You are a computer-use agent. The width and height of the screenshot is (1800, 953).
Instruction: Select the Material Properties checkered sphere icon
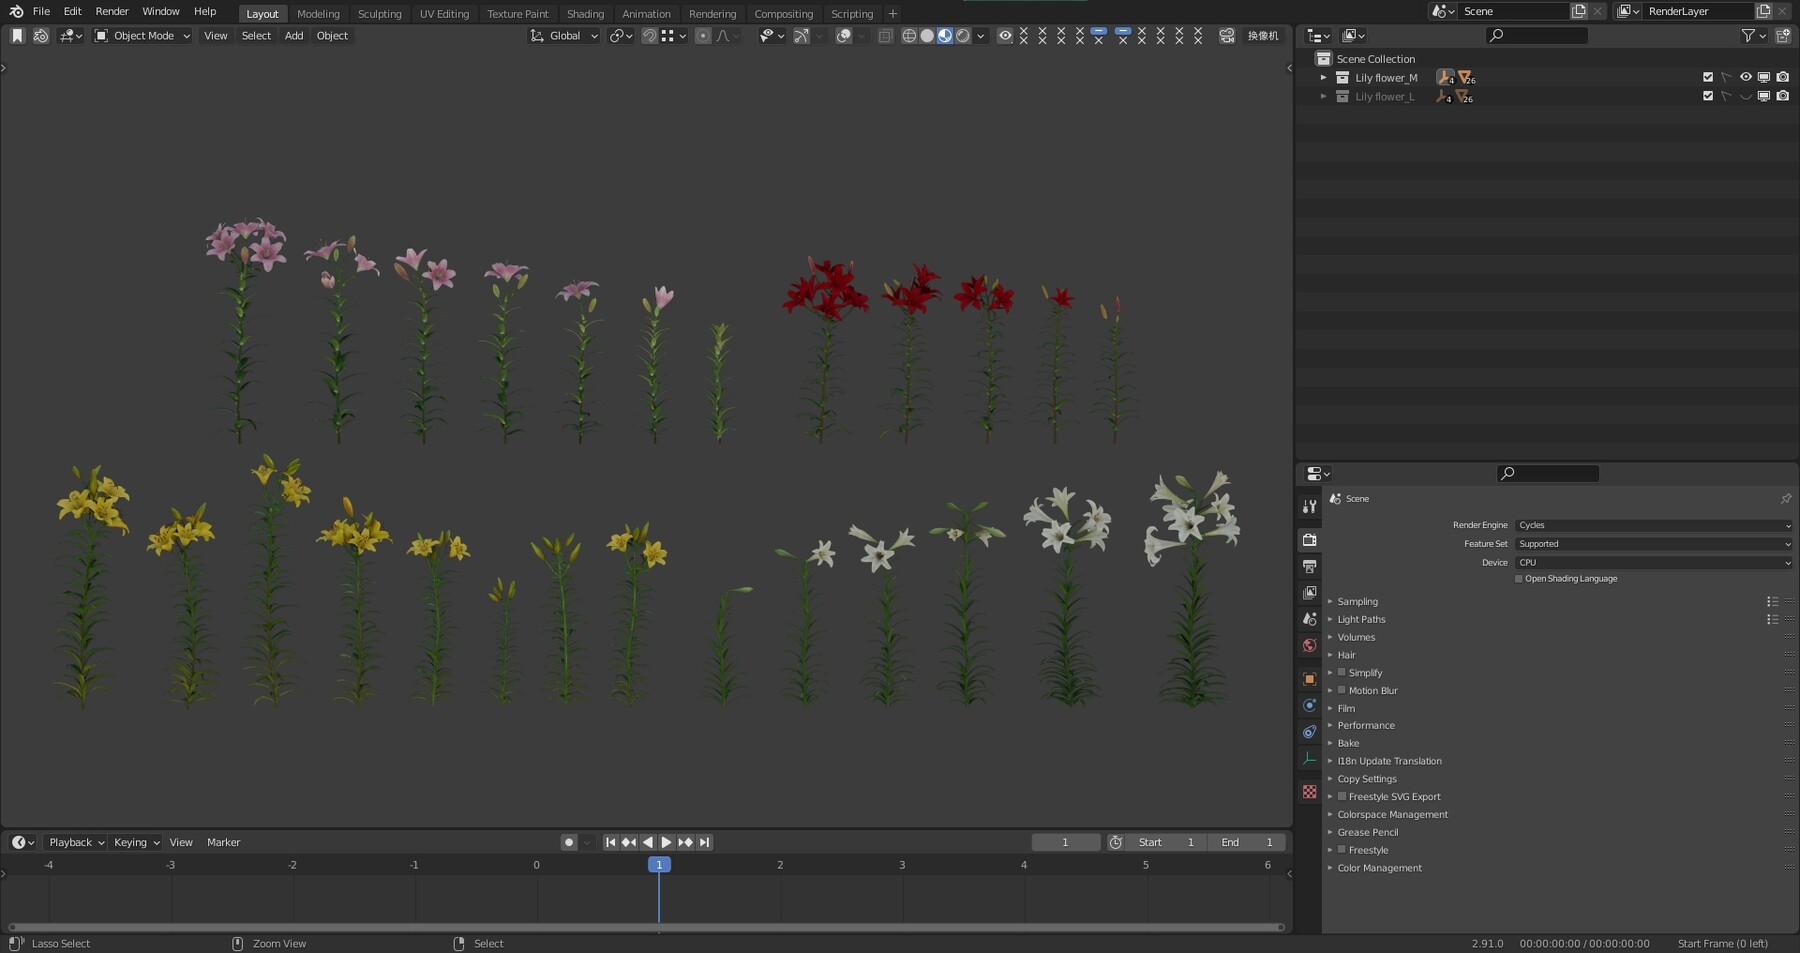1310,791
